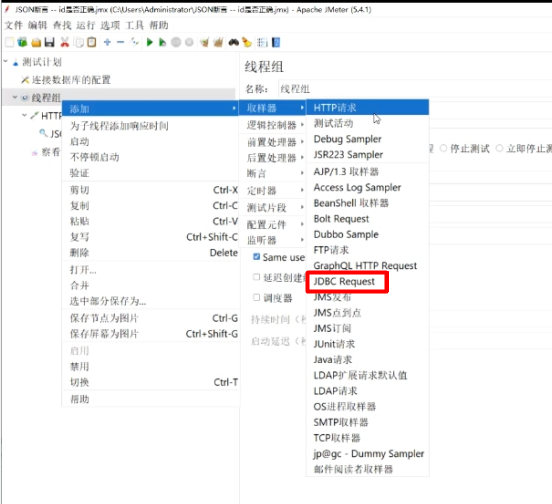This screenshot has width=552, height=504.
Task: Enable the 延迟创建 checkbox
Action: pyautogui.click(x=257, y=277)
